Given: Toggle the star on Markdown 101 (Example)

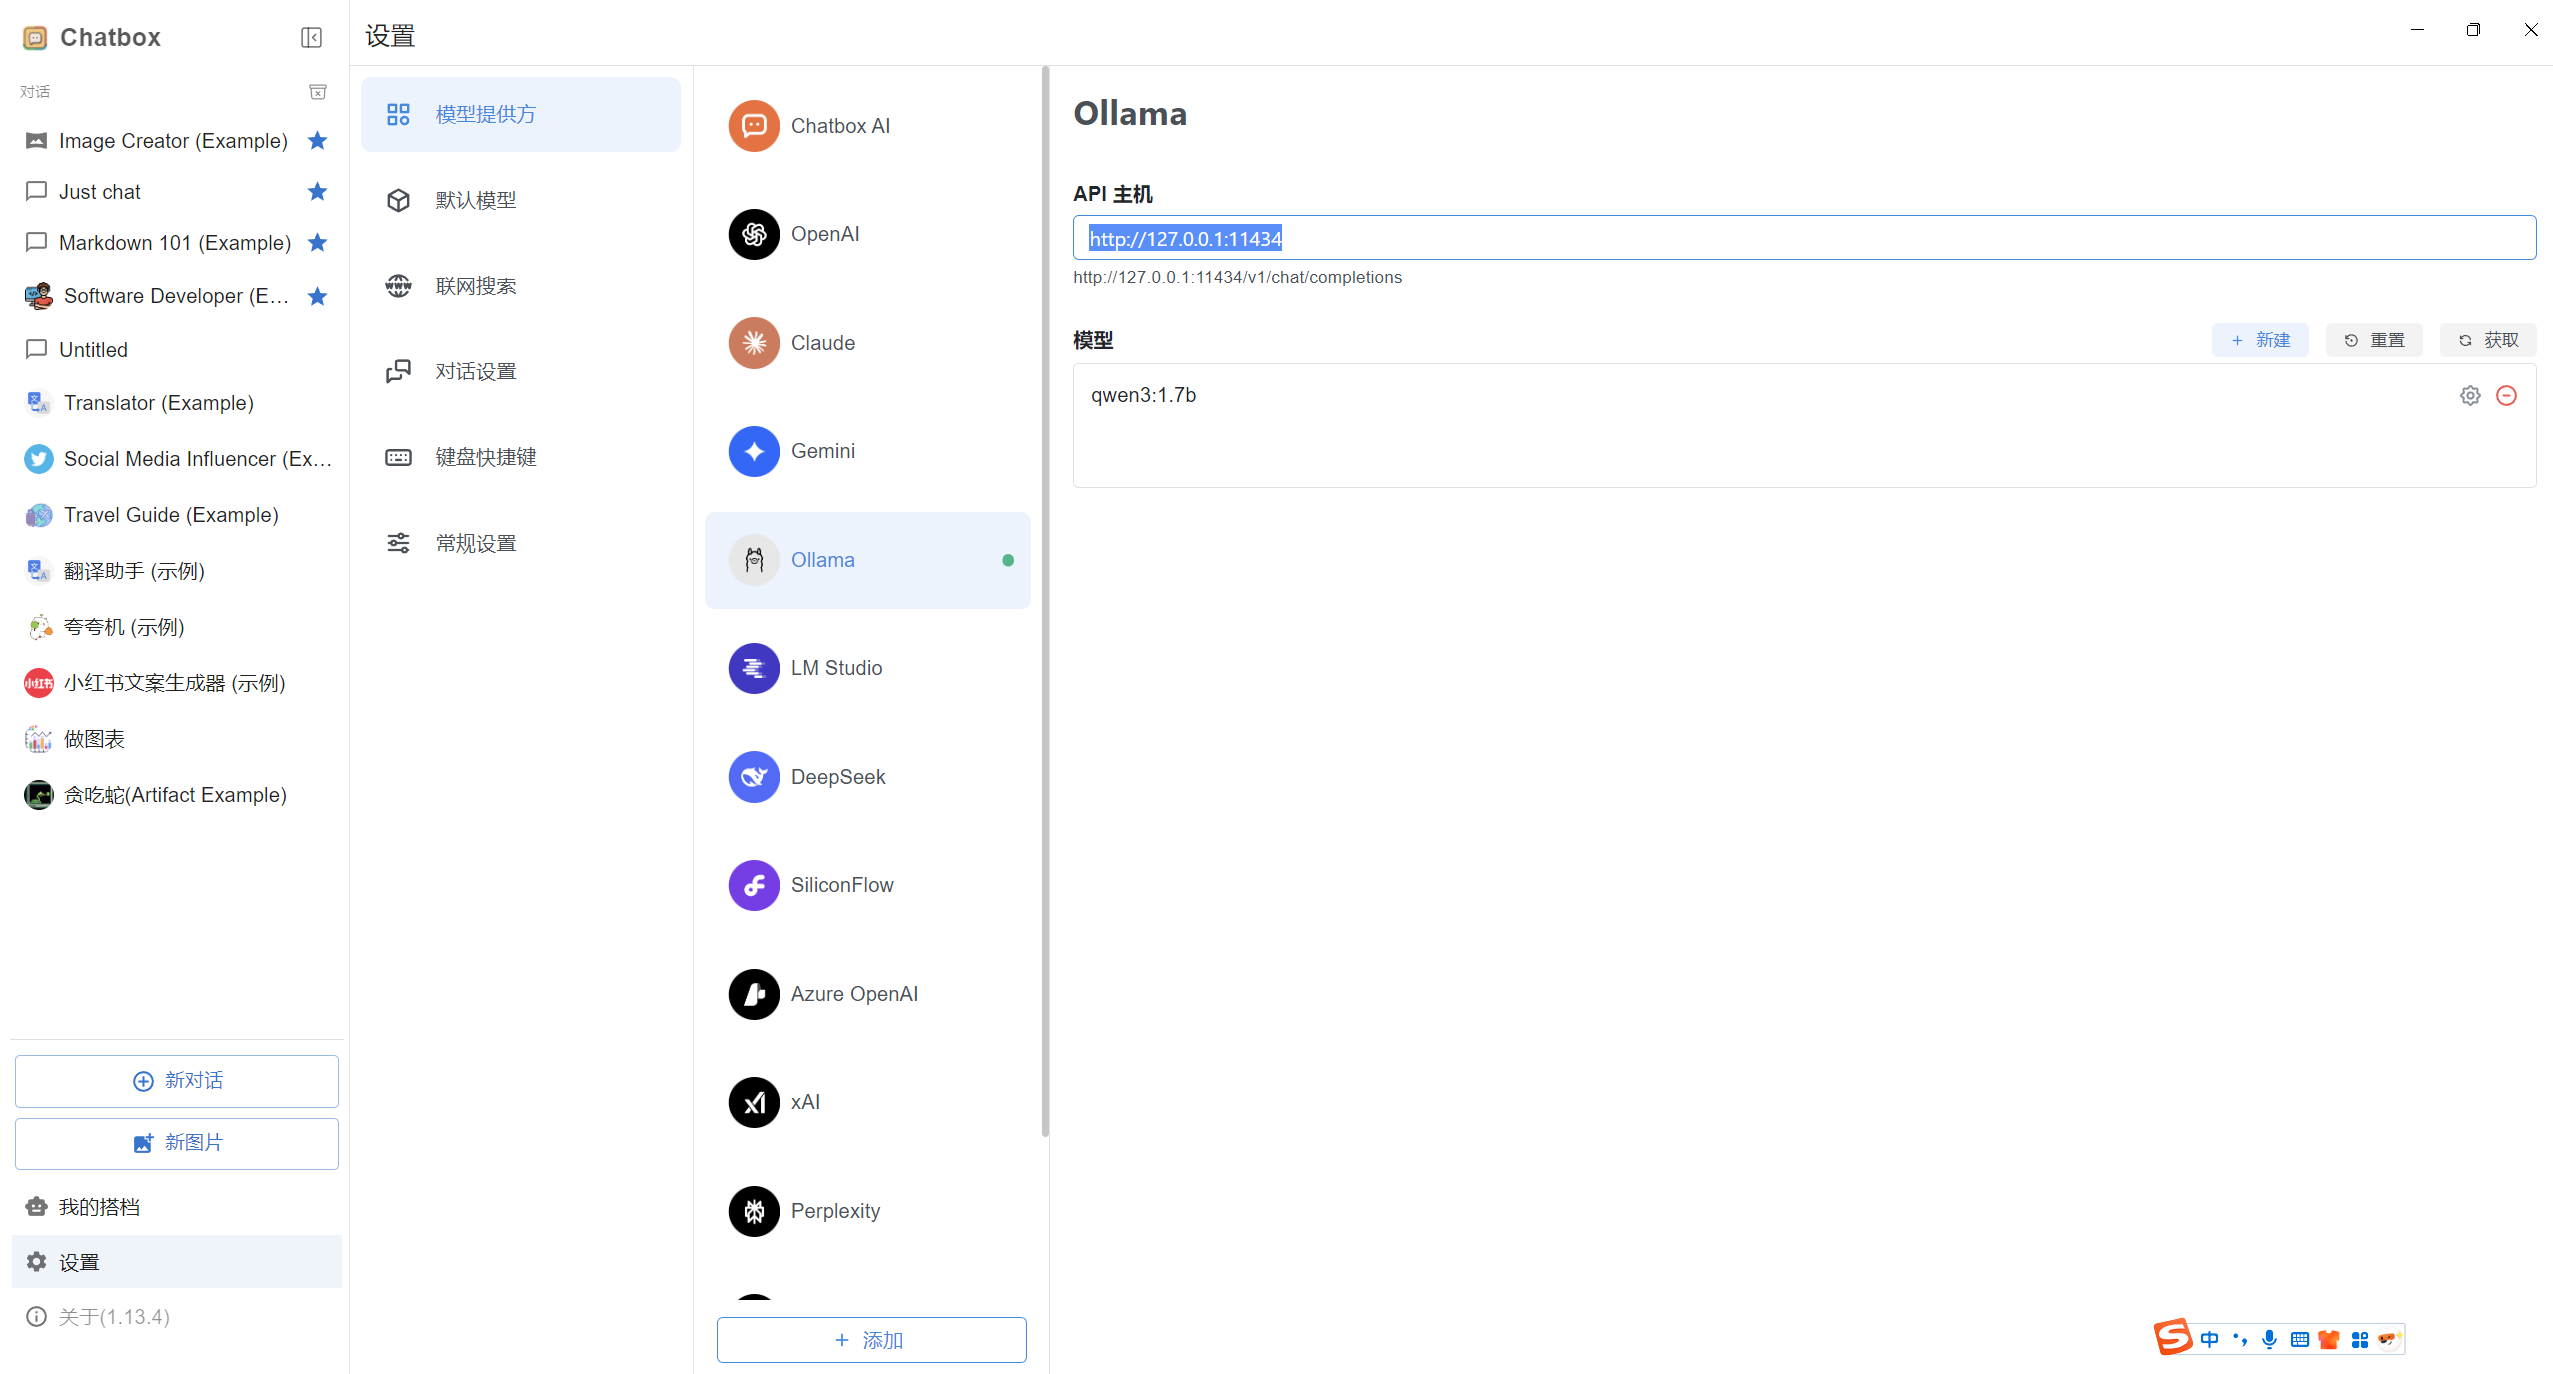Looking at the screenshot, I should [x=317, y=242].
